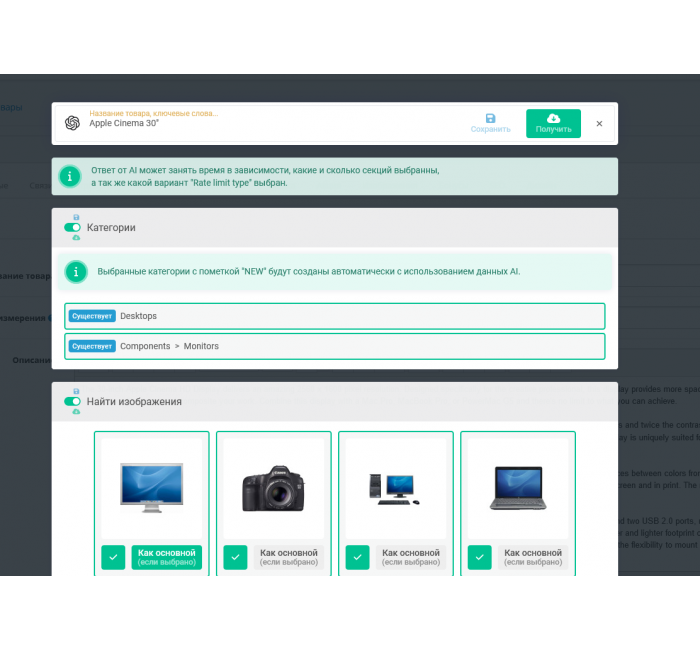Click Как основной under the camera image
The image size is (700, 650).
click(x=289, y=557)
